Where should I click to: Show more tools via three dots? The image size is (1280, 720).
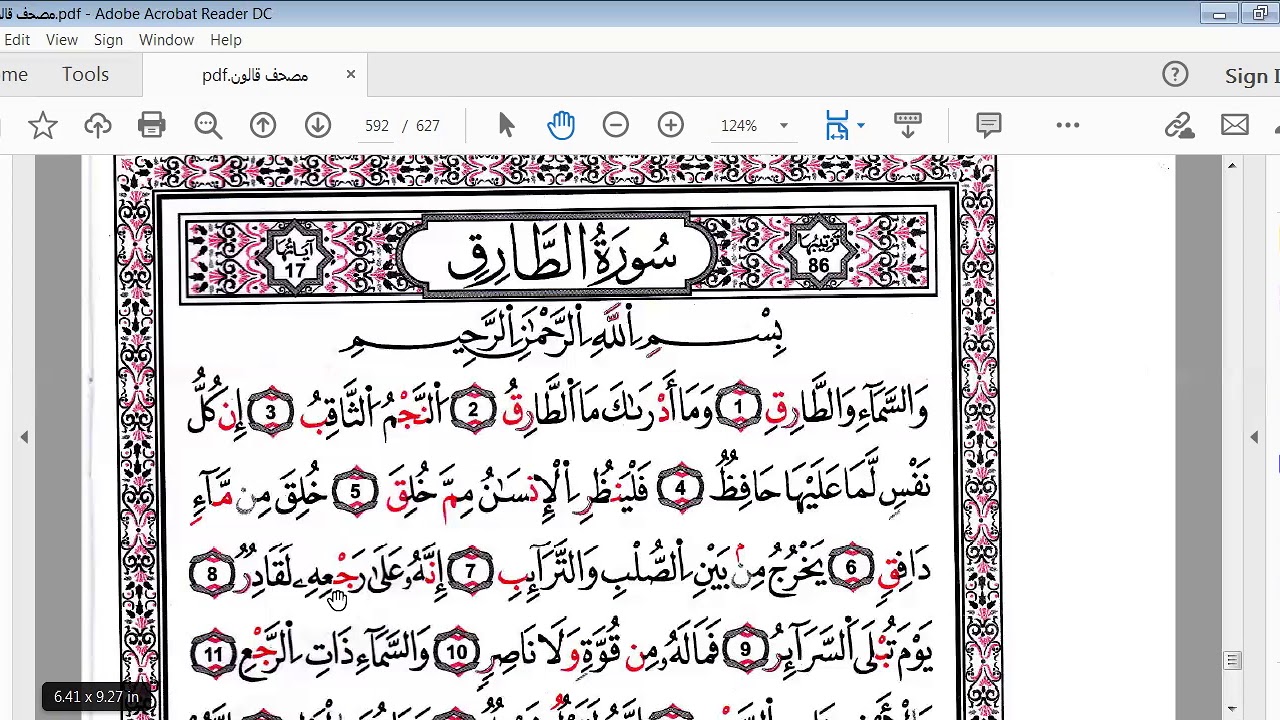coord(1068,125)
